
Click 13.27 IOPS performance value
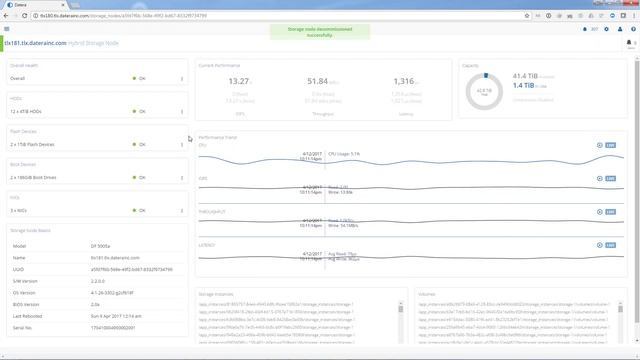238,81
